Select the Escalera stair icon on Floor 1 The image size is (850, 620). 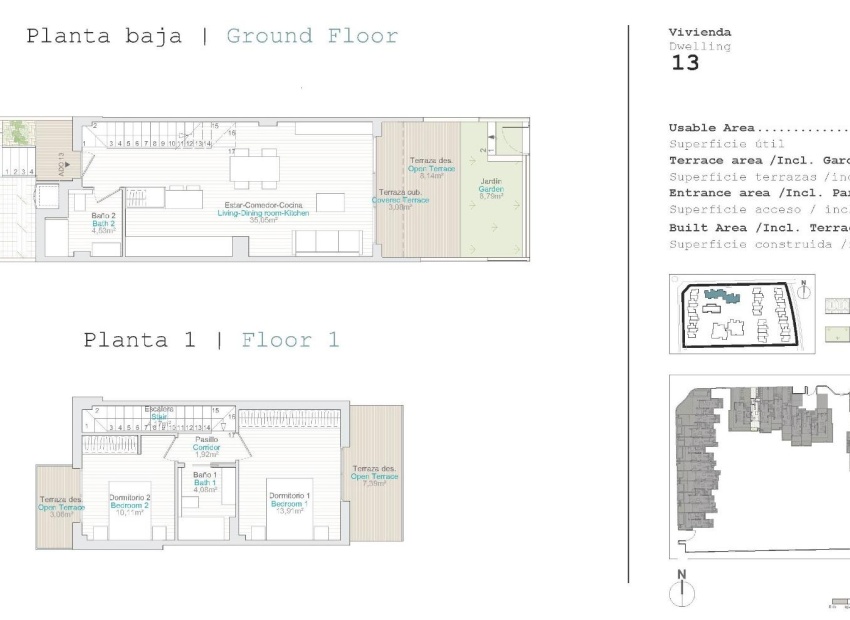click(x=160, y=410)
